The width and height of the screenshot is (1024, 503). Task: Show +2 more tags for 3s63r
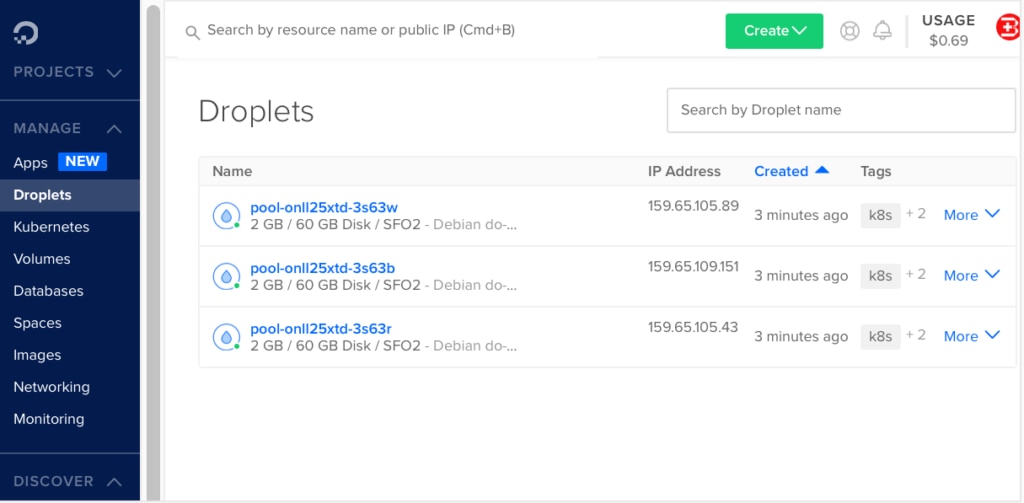coord(916,335)
